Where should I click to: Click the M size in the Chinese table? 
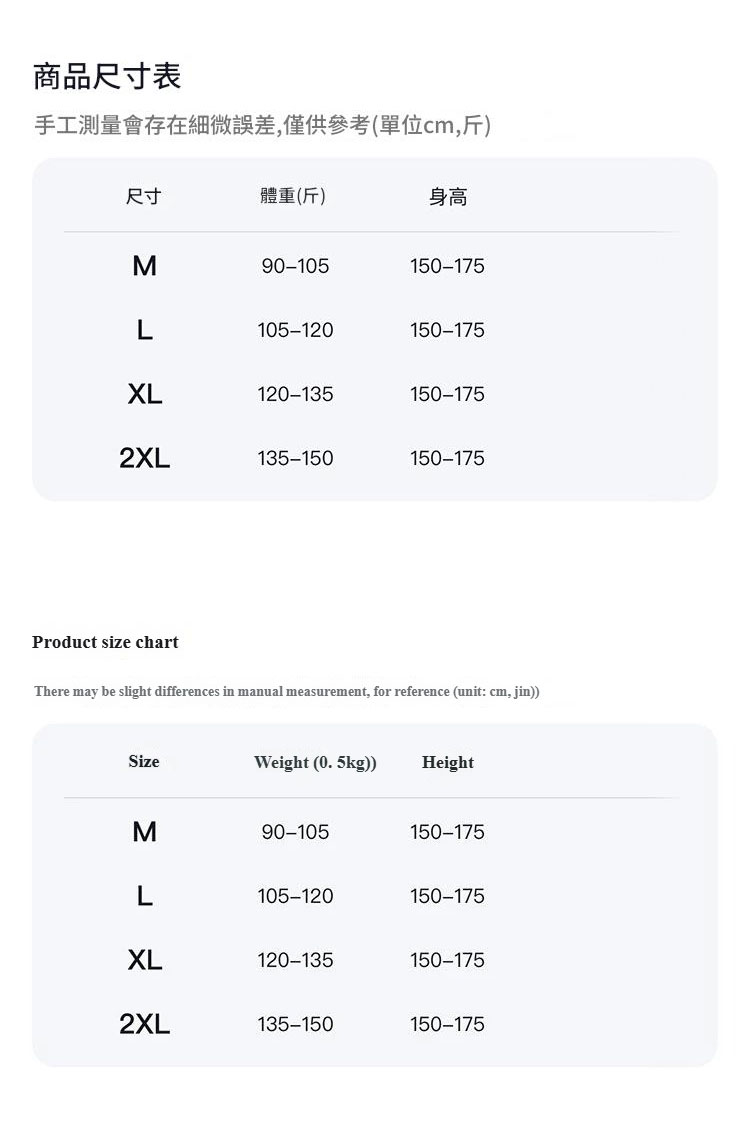click(x=144, y=266)
